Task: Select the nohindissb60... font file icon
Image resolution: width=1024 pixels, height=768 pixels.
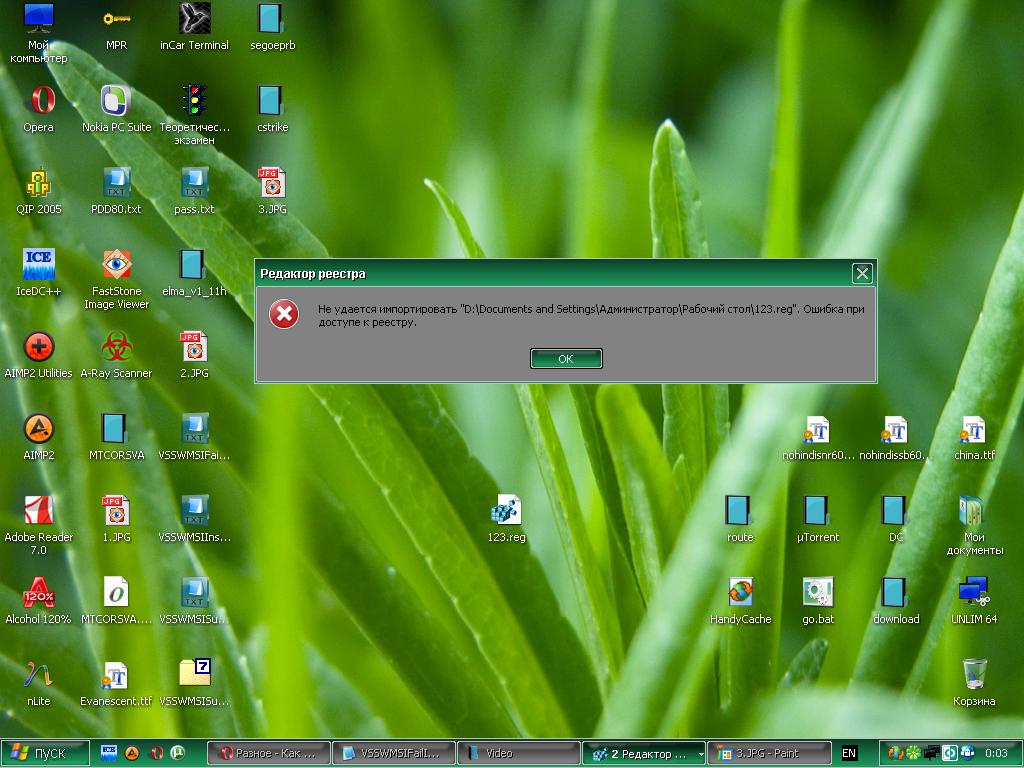Action: tap(896, 436)
